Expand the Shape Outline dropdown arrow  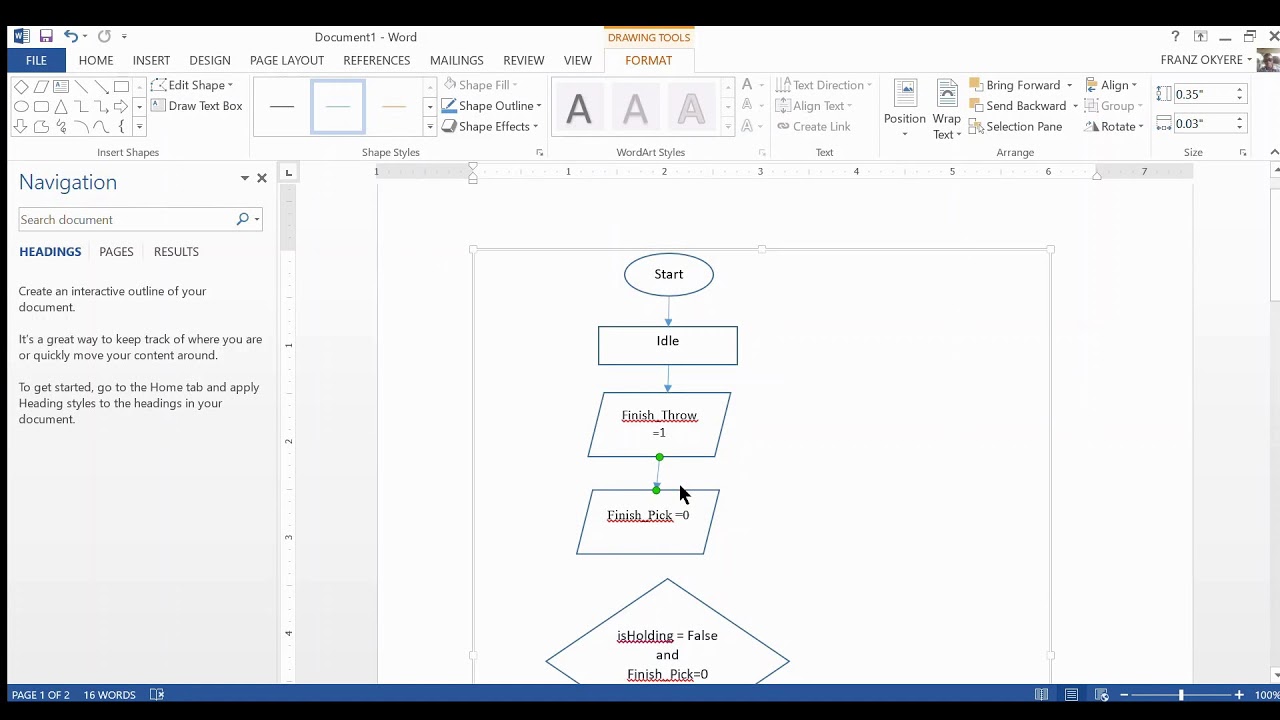coord(539,106)
